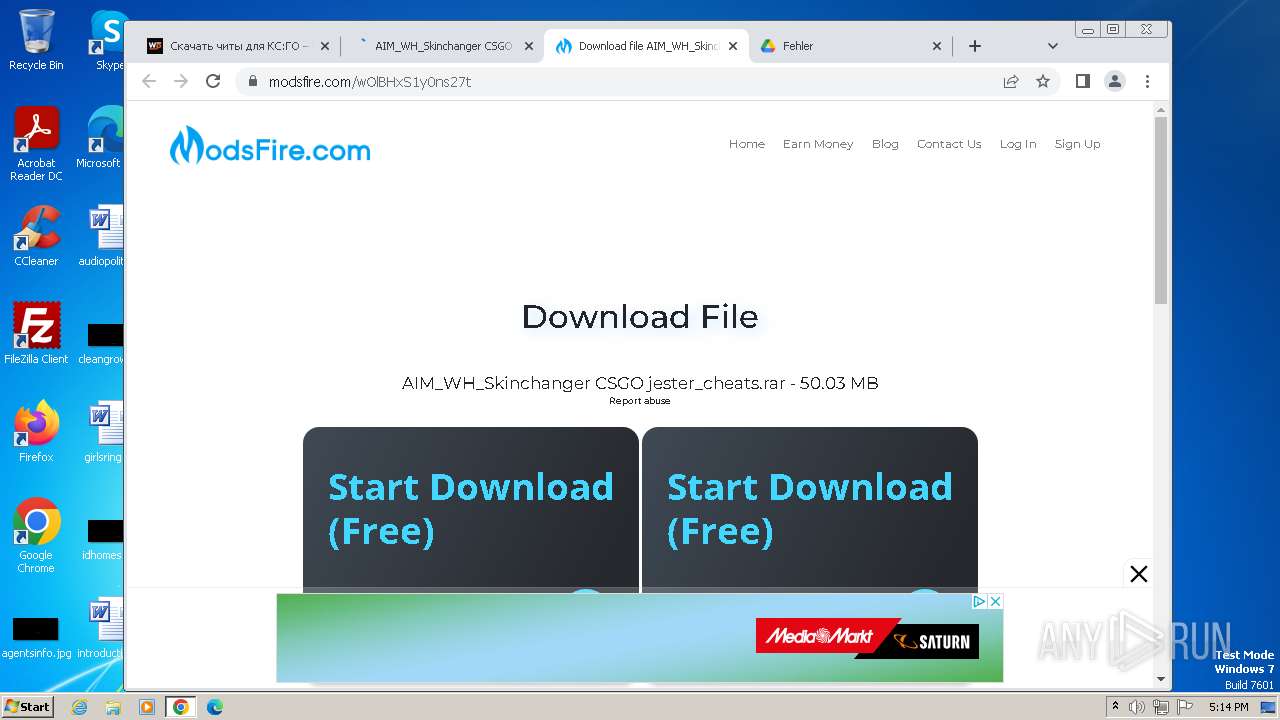Open Acrobat Reader DC desktop icon
The width and height of the screenshot is (1280, 720).
36,144
